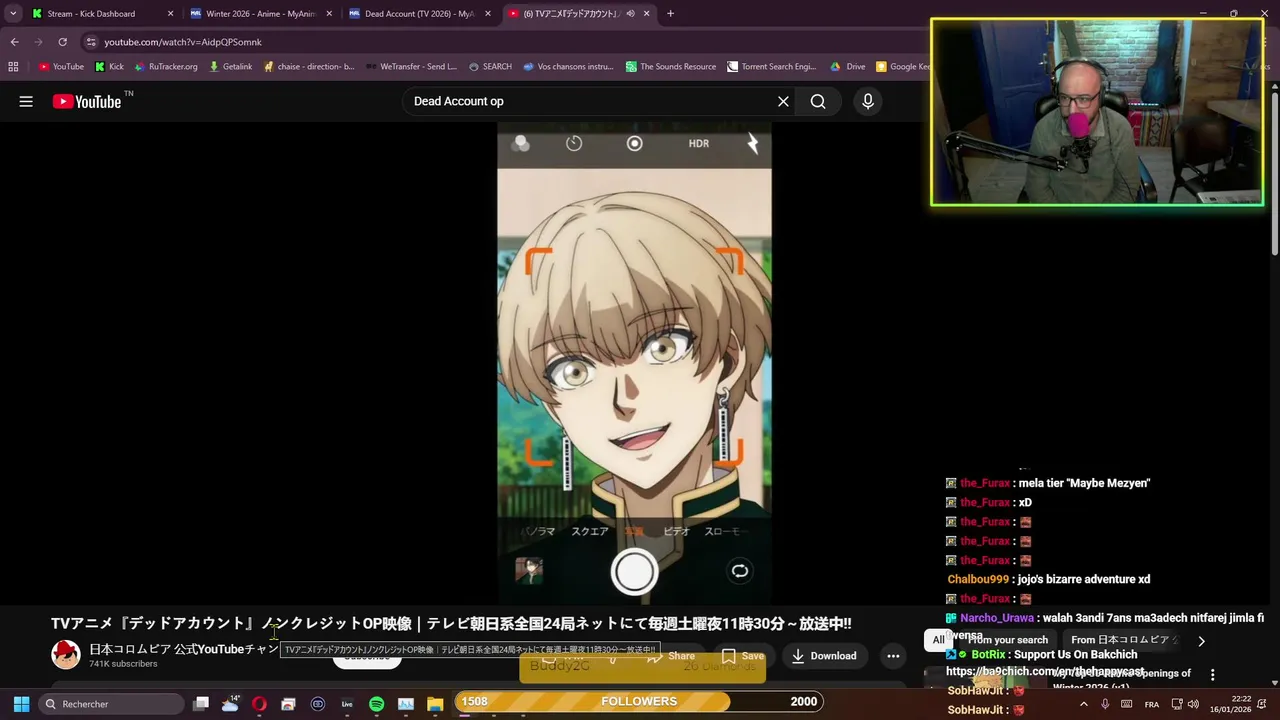This screenshot has height=720, width=1280.
Task: Open a new browser tab
Action: [x=670, y=14]
